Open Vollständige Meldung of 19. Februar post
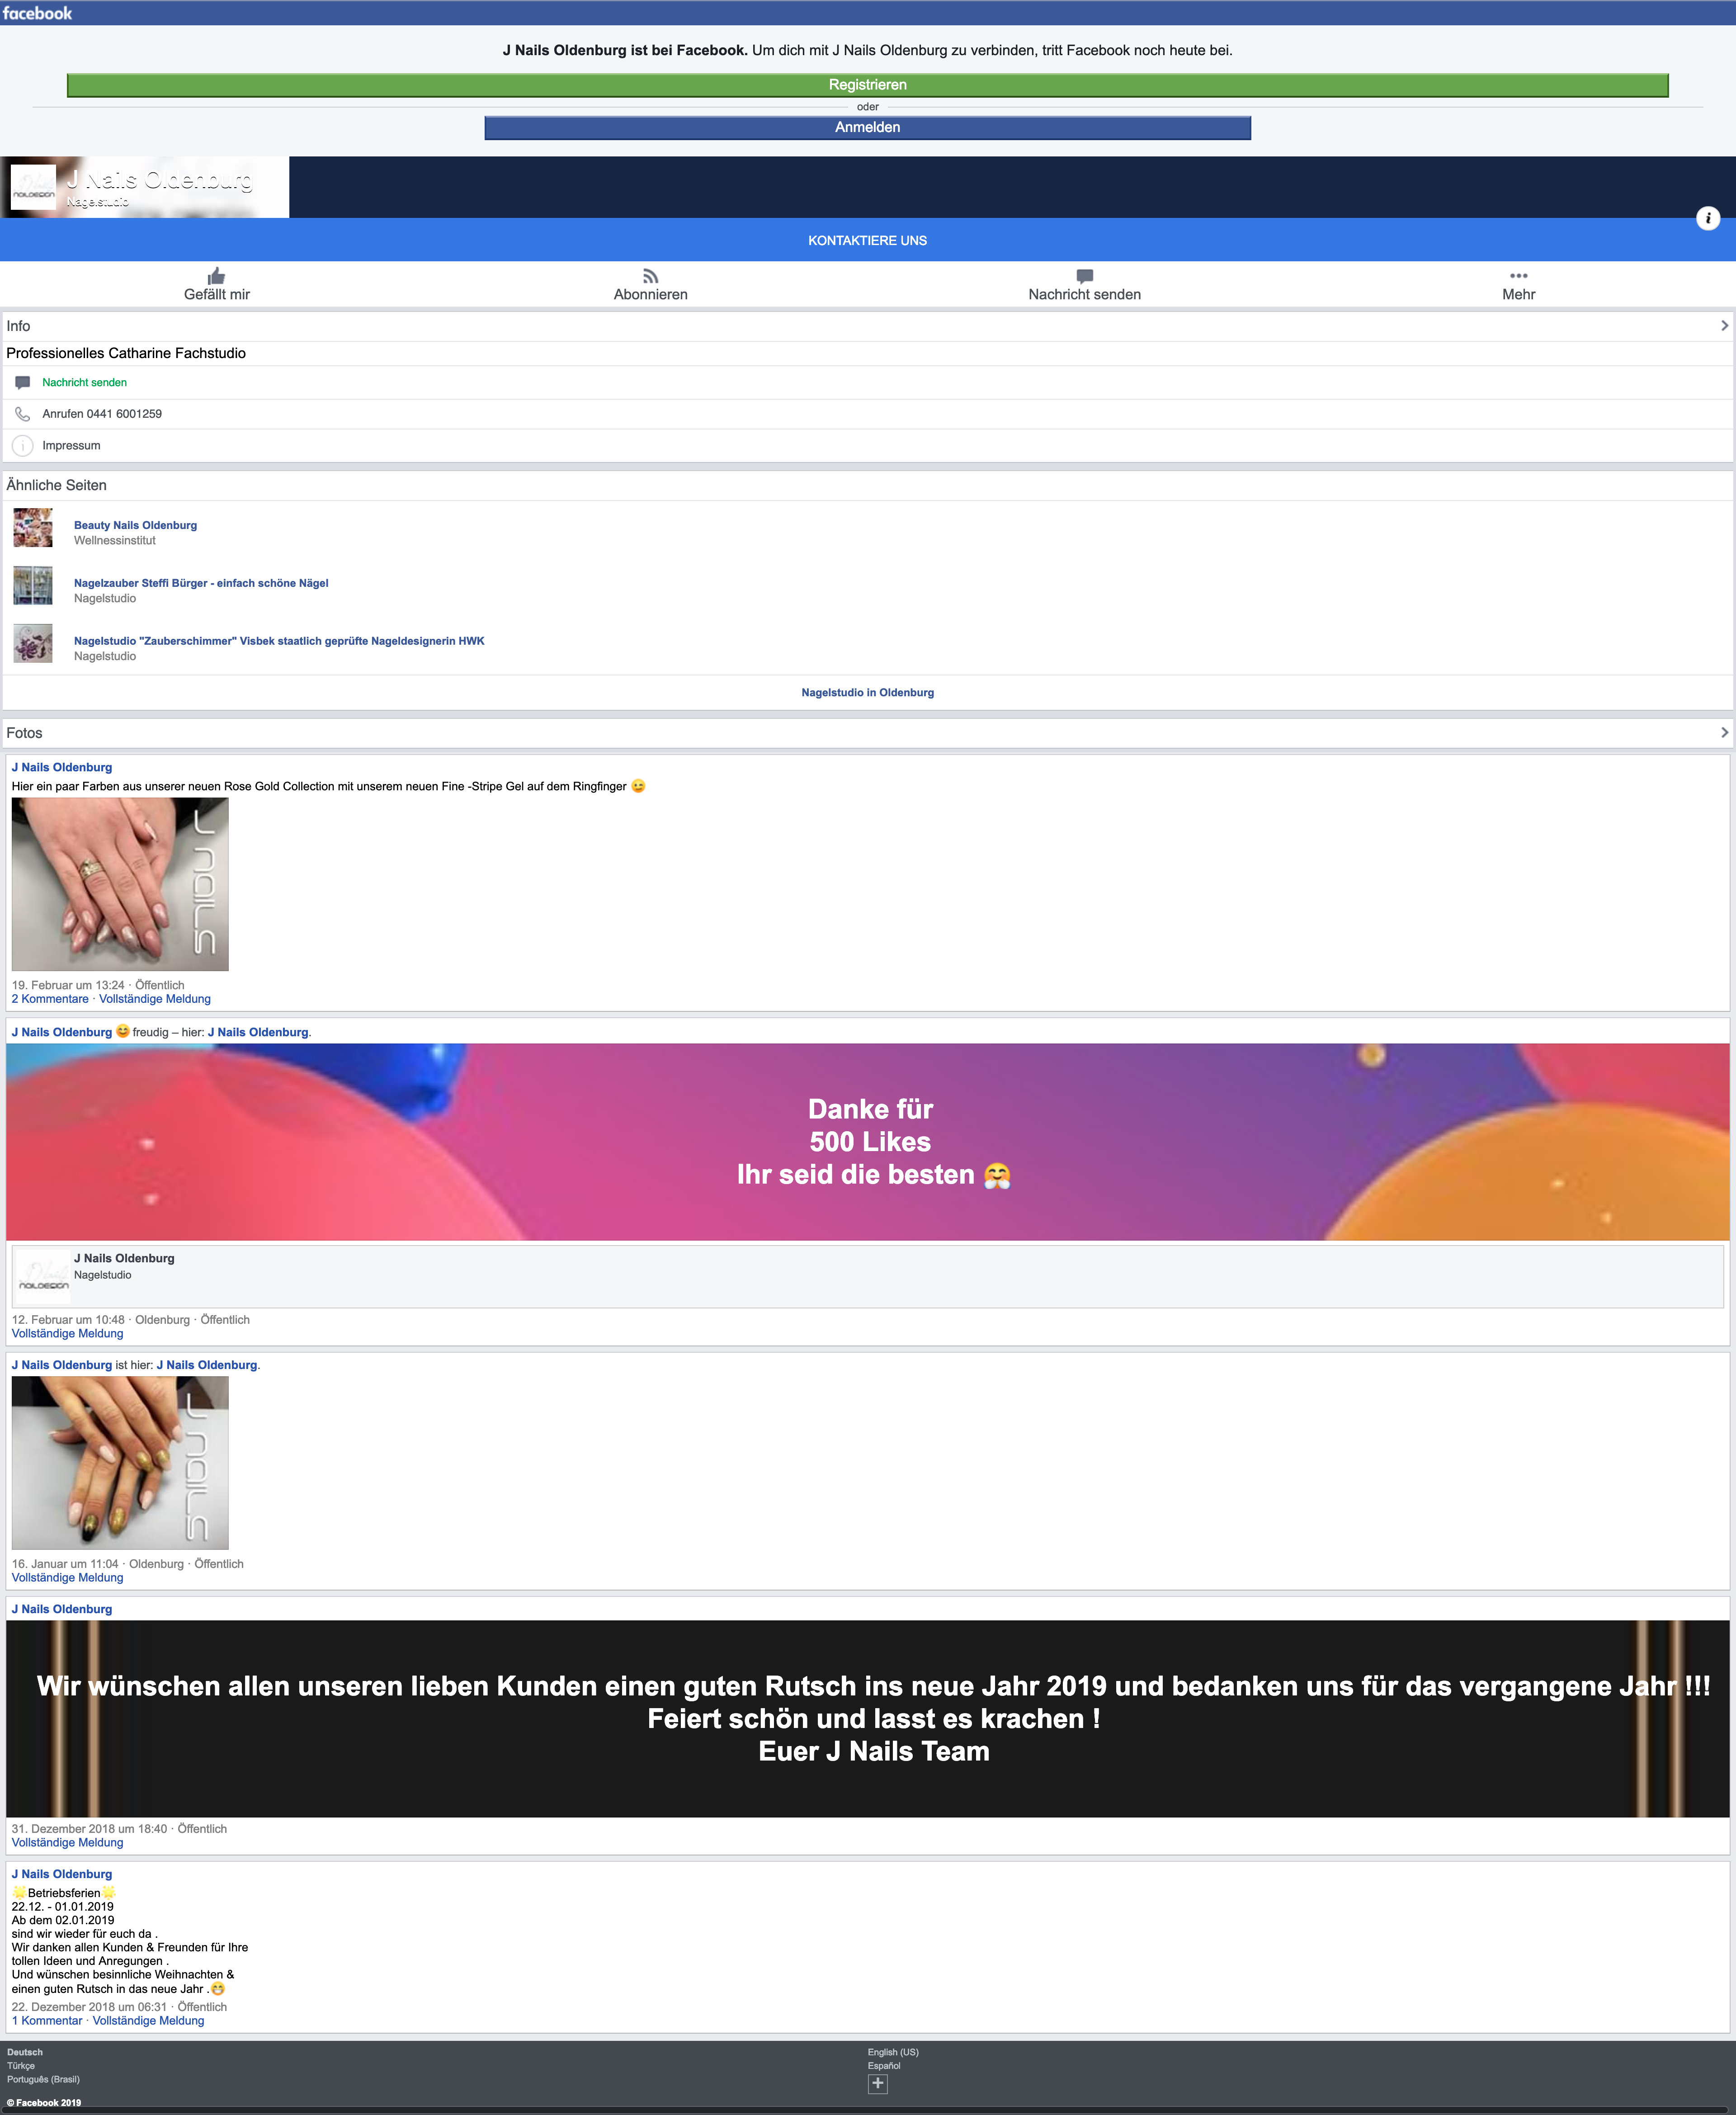 pos(155,999)
